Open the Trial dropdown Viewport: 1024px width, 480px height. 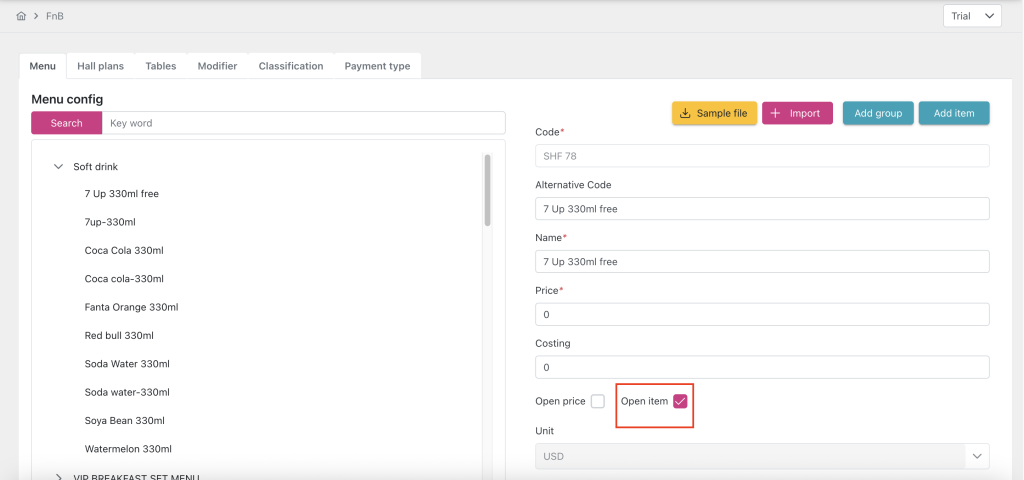971,16
